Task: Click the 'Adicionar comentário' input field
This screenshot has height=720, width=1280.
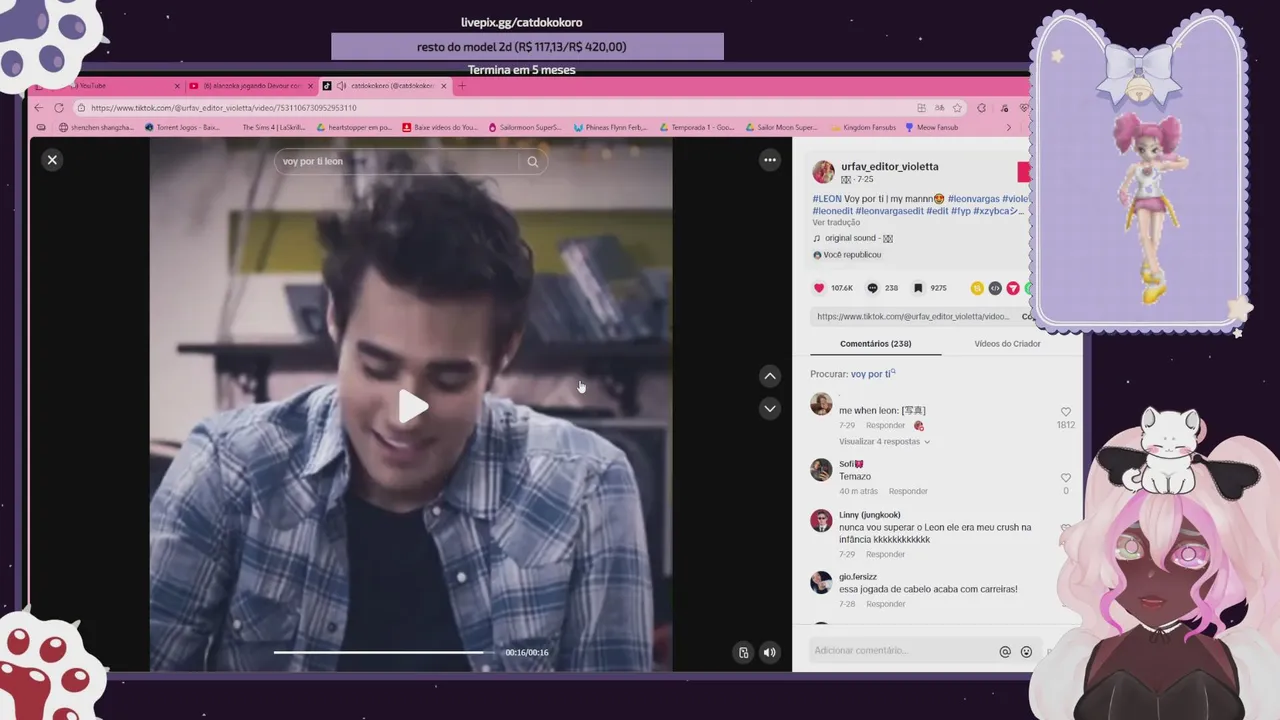Action: pyautogui.click(x=900, y=651)
